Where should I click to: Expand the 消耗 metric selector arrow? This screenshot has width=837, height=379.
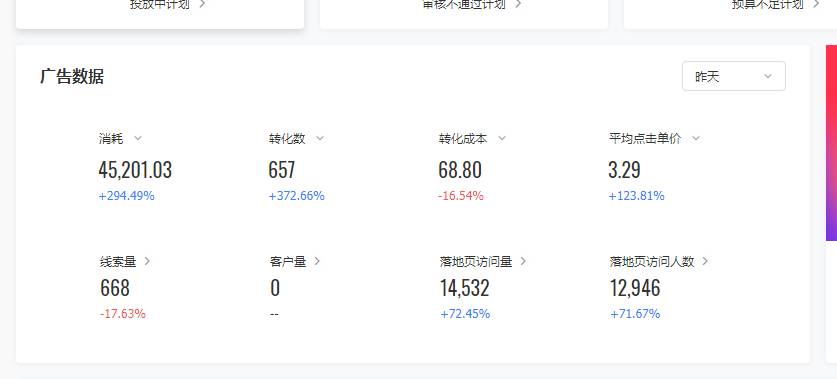[138, 139]
